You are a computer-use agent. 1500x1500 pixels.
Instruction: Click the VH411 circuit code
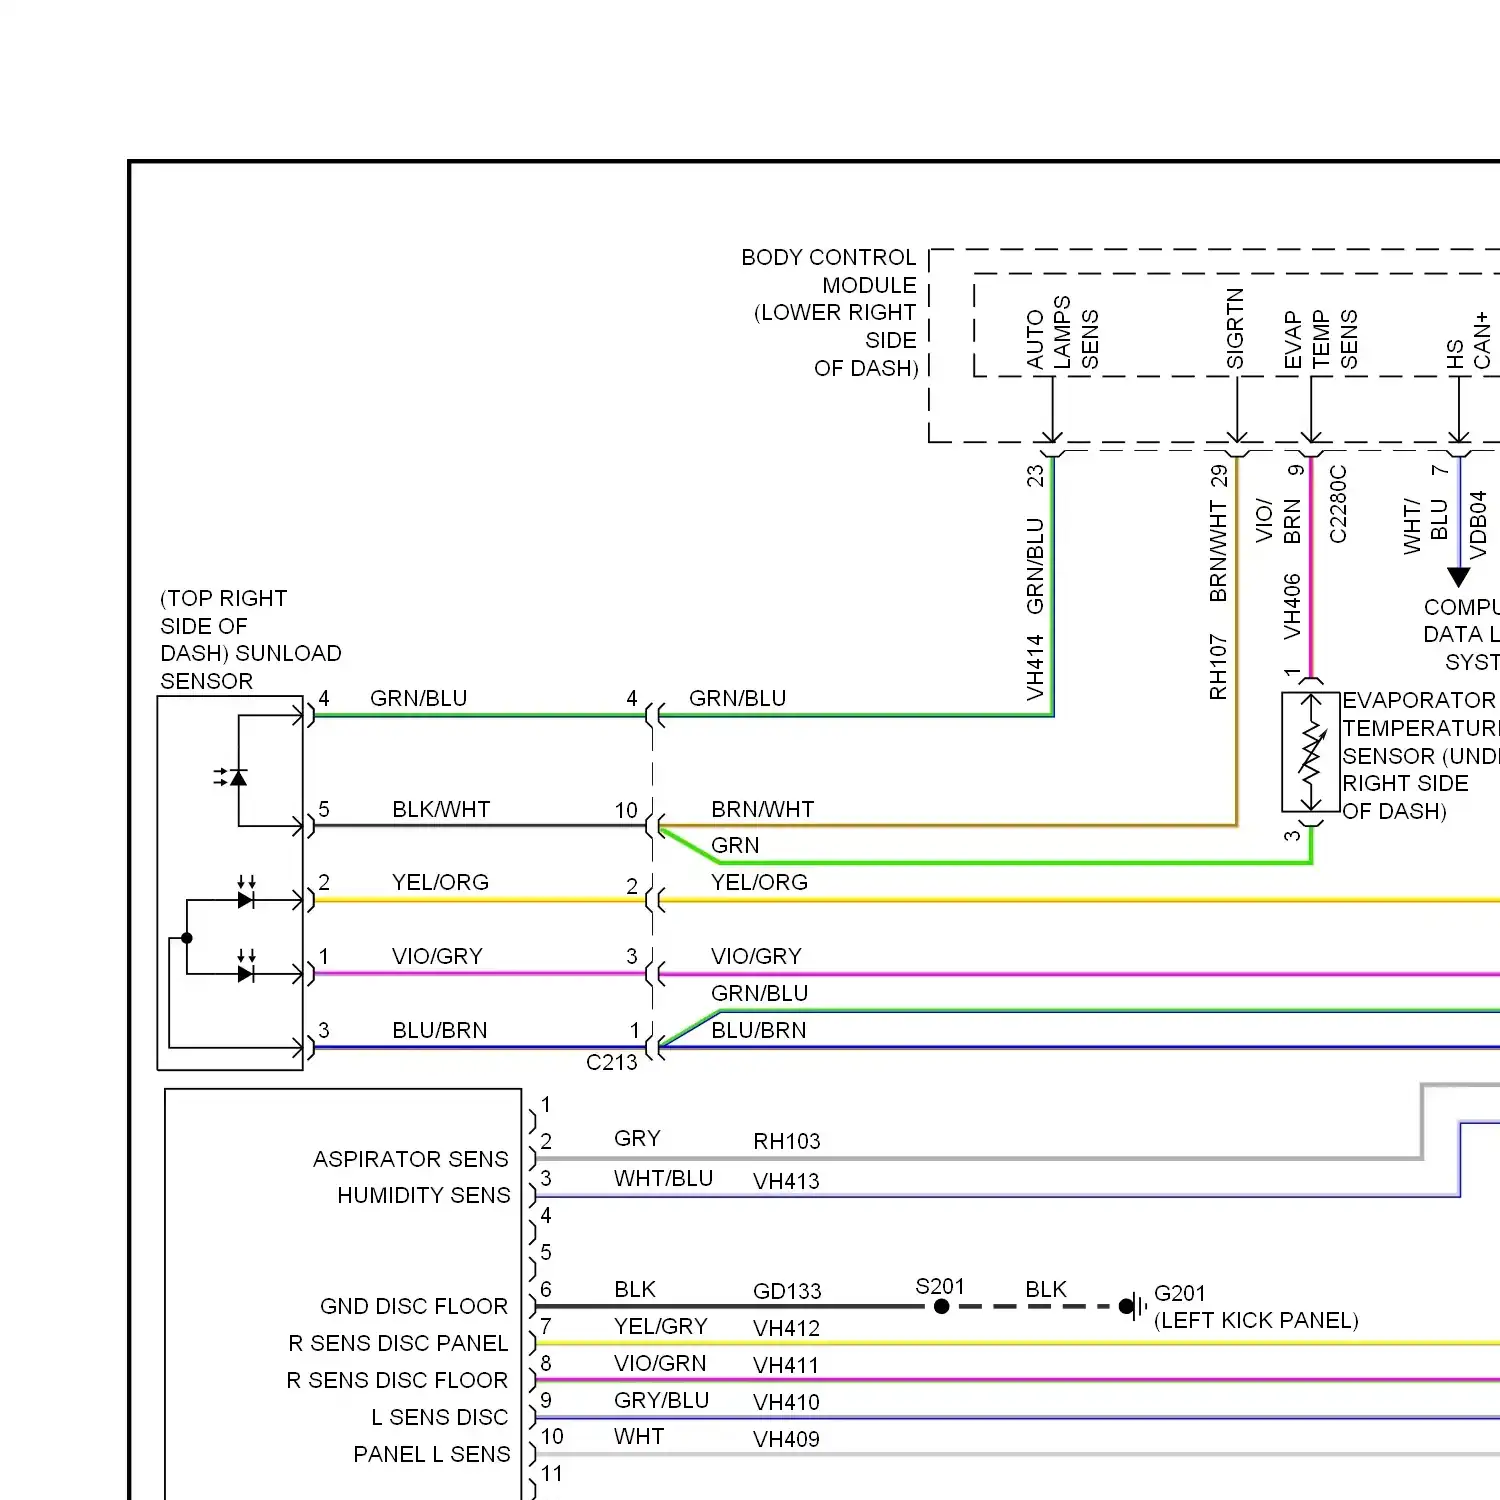tap(786, 1365)
